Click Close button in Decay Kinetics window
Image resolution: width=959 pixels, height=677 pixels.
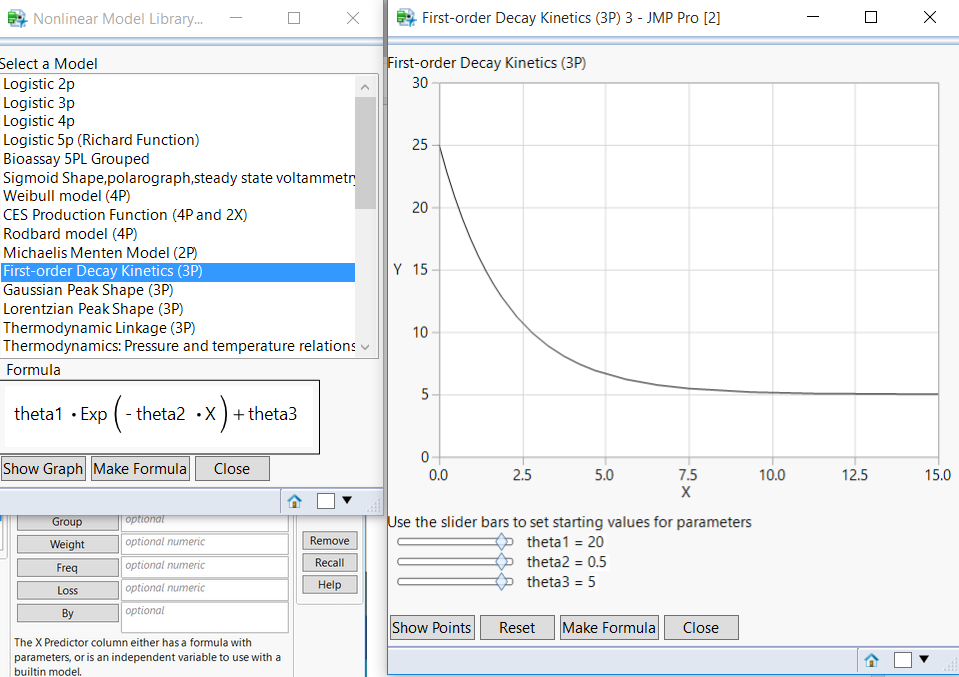pos(701,627)
